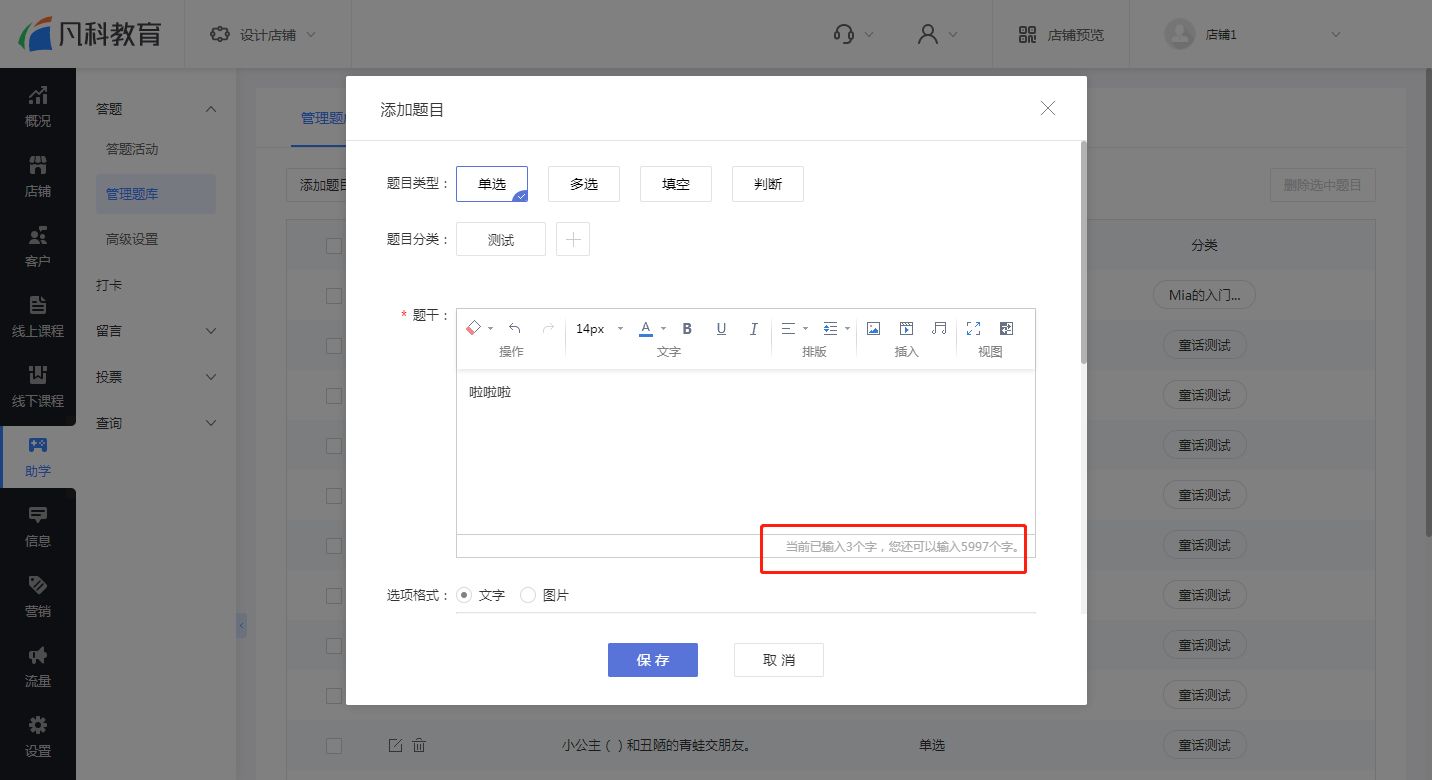Open 线下课程 in the left sidebar
The width and height of the screenshot is (1432, 780).
coord(38,387)
